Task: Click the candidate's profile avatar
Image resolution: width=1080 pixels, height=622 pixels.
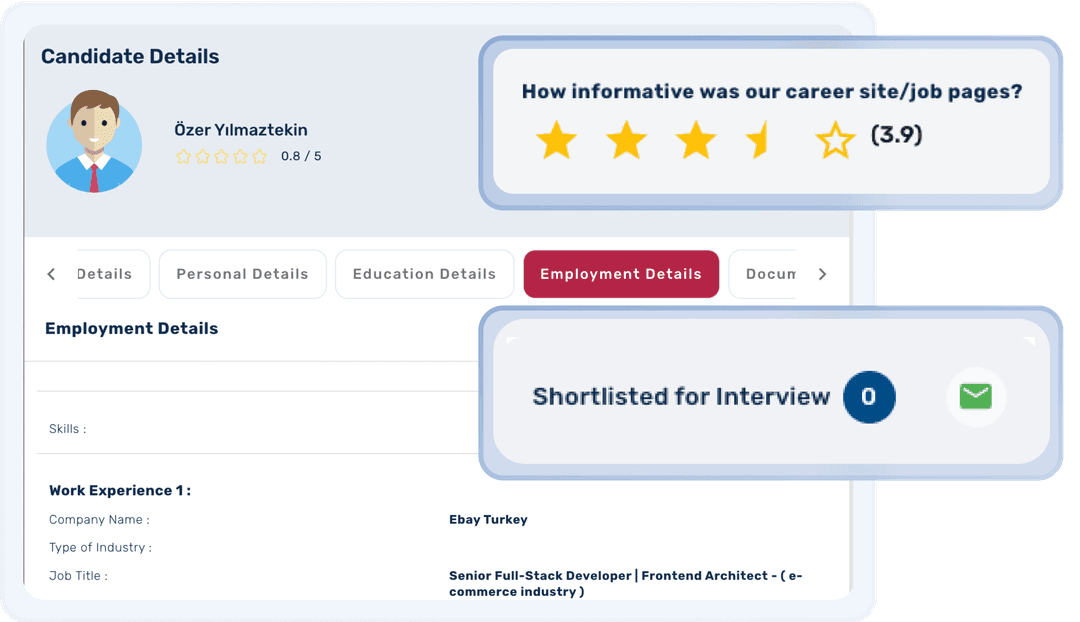Action: (x=94, y=141)
